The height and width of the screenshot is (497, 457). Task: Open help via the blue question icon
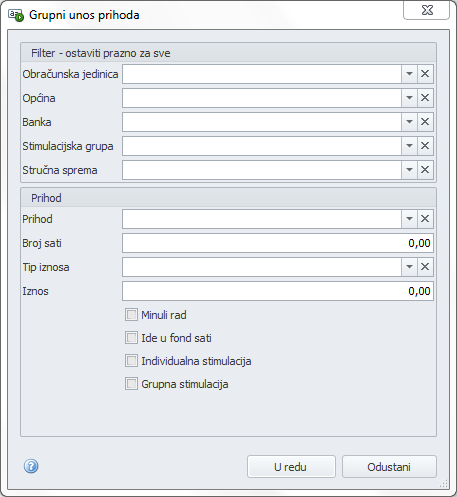[31, 466]
